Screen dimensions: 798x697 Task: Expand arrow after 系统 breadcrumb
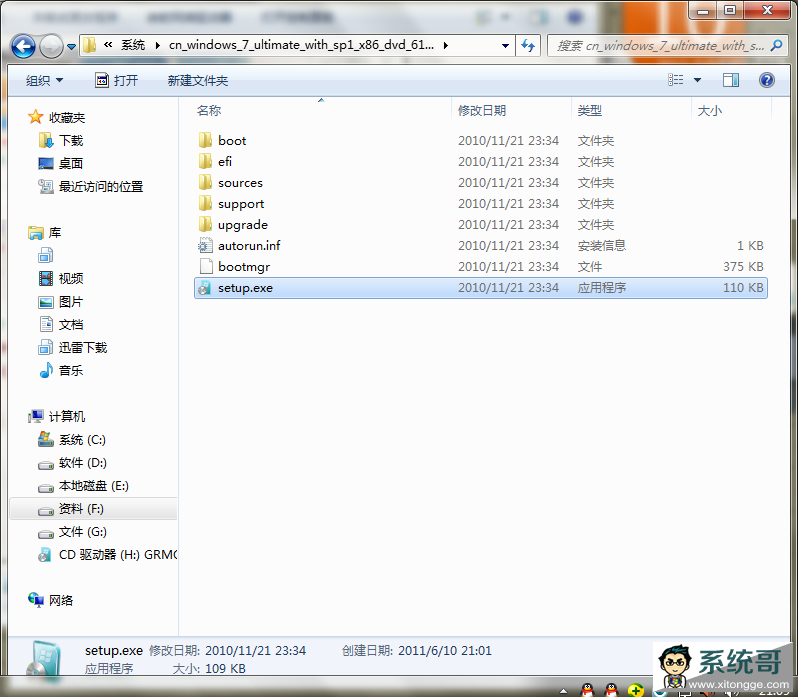[158, 45]
